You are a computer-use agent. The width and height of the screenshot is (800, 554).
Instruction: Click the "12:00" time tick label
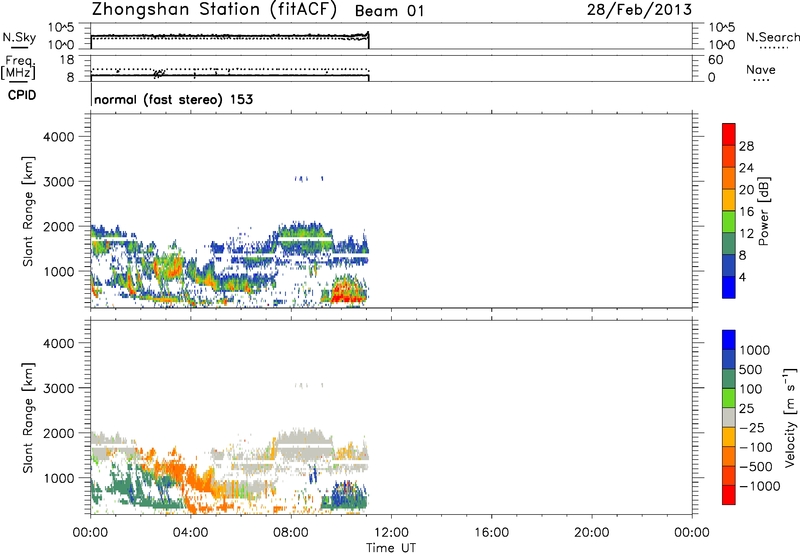click(391, 533)
